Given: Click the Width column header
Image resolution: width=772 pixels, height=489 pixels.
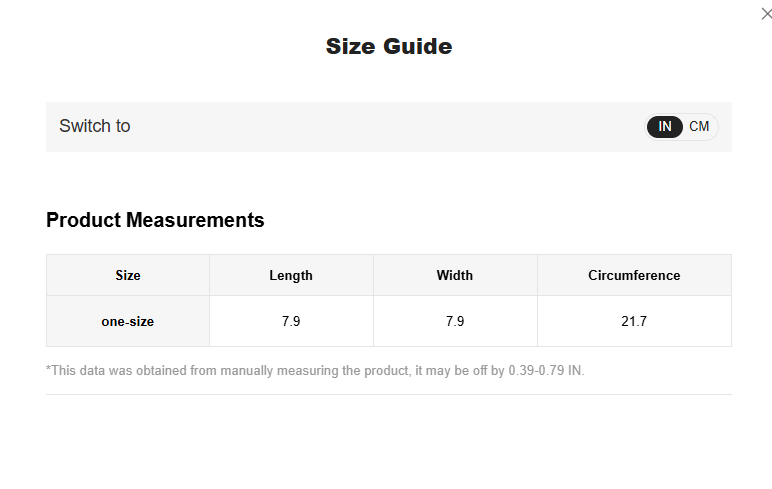Looking at the screenshot, I should [x=455, y=275].
